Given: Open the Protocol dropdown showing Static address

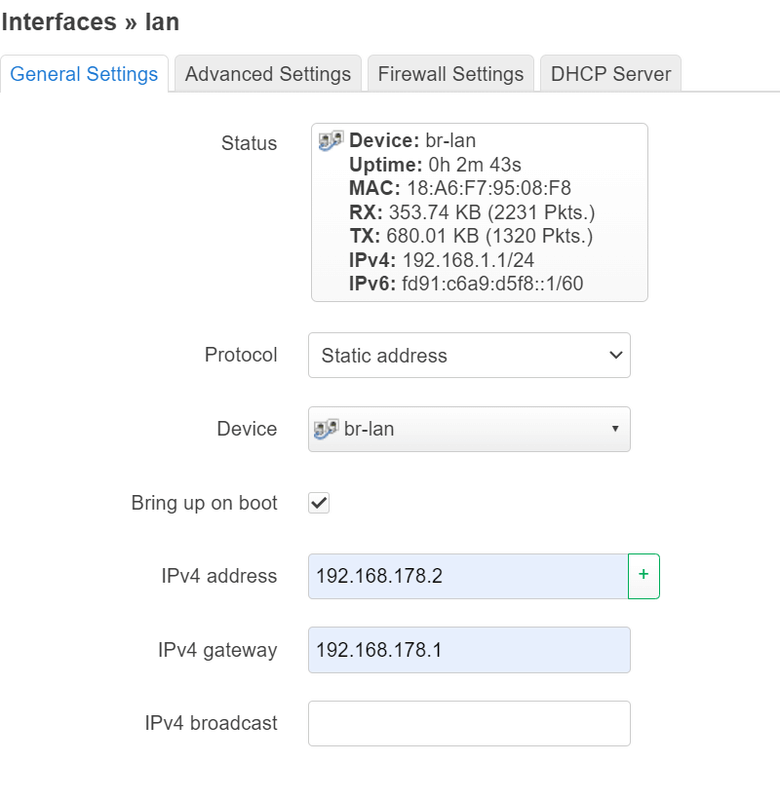Looking at the screenshot, I should pyautogui.click(x=469, y=355).
